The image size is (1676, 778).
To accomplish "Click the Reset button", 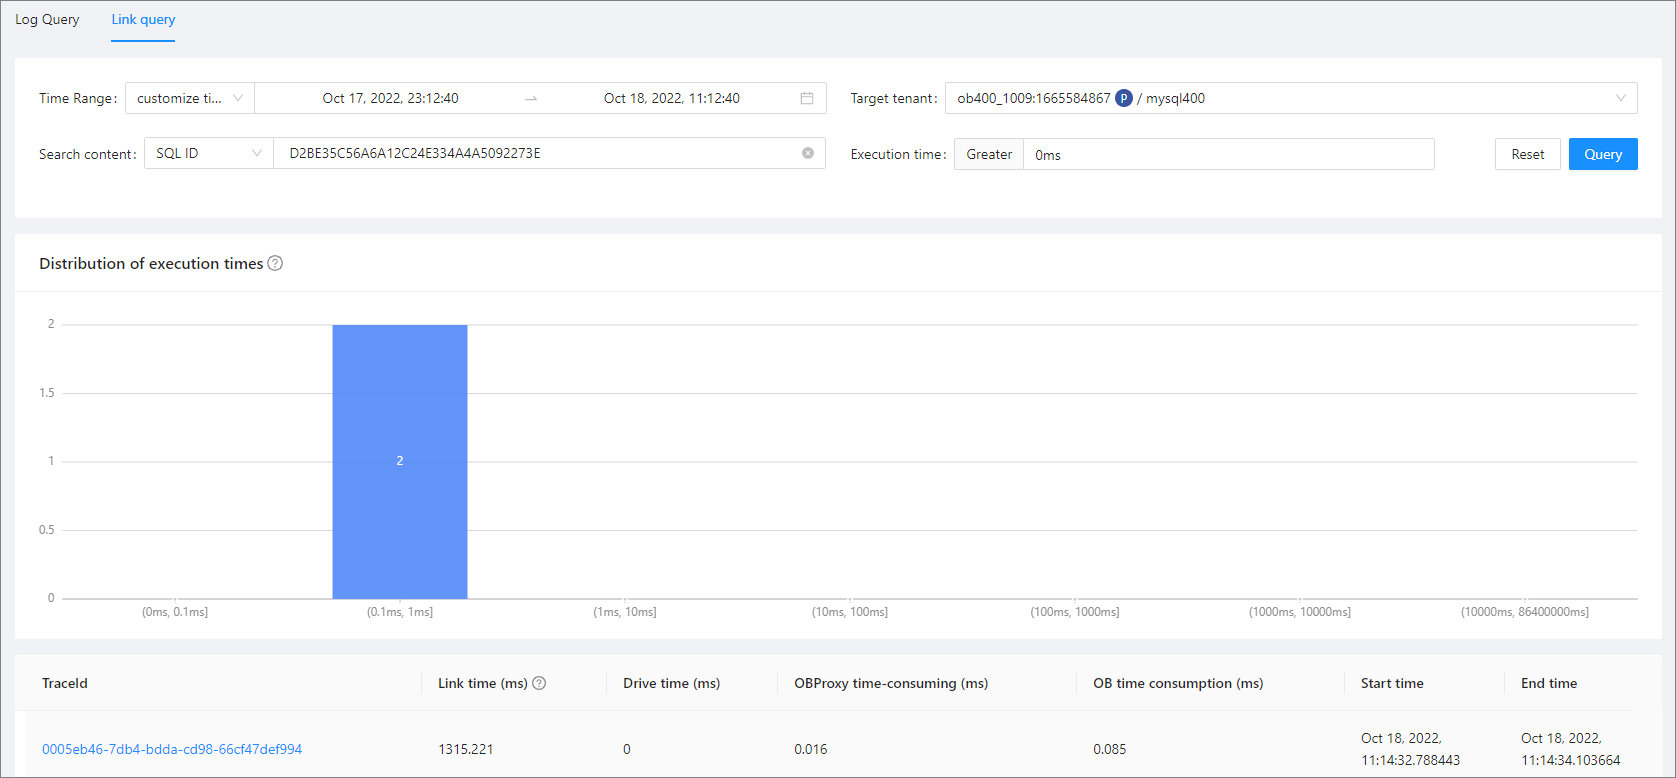I will 1527,154.
